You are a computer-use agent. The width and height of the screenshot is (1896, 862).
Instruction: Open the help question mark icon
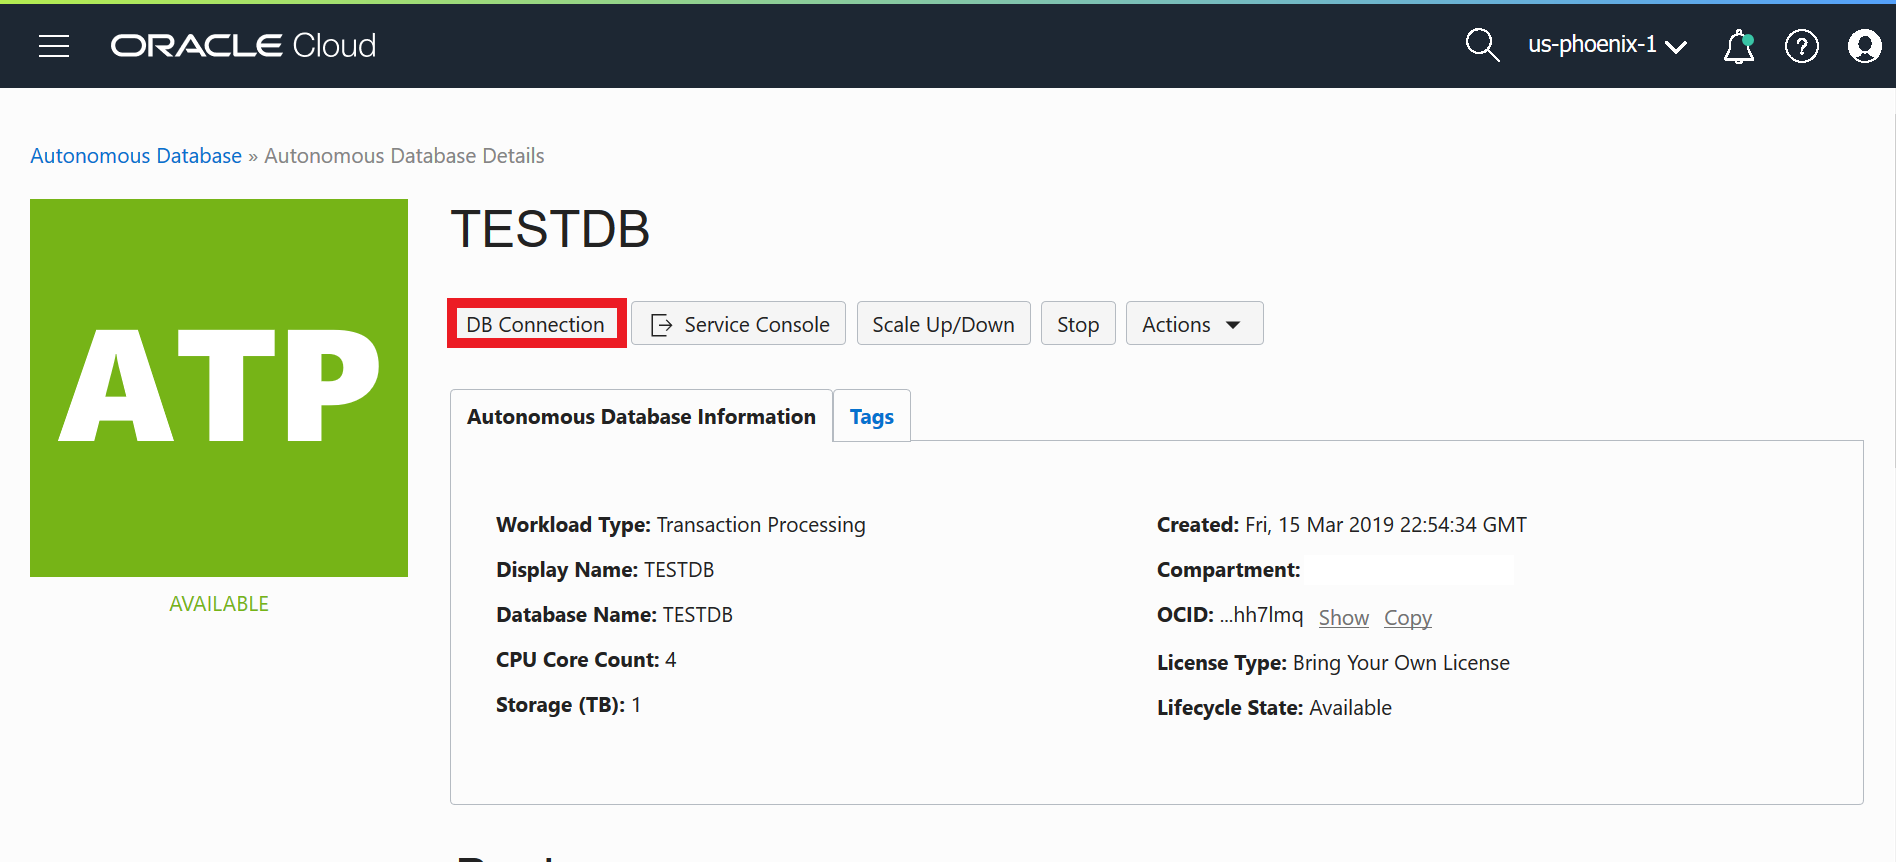point(1801,46)
